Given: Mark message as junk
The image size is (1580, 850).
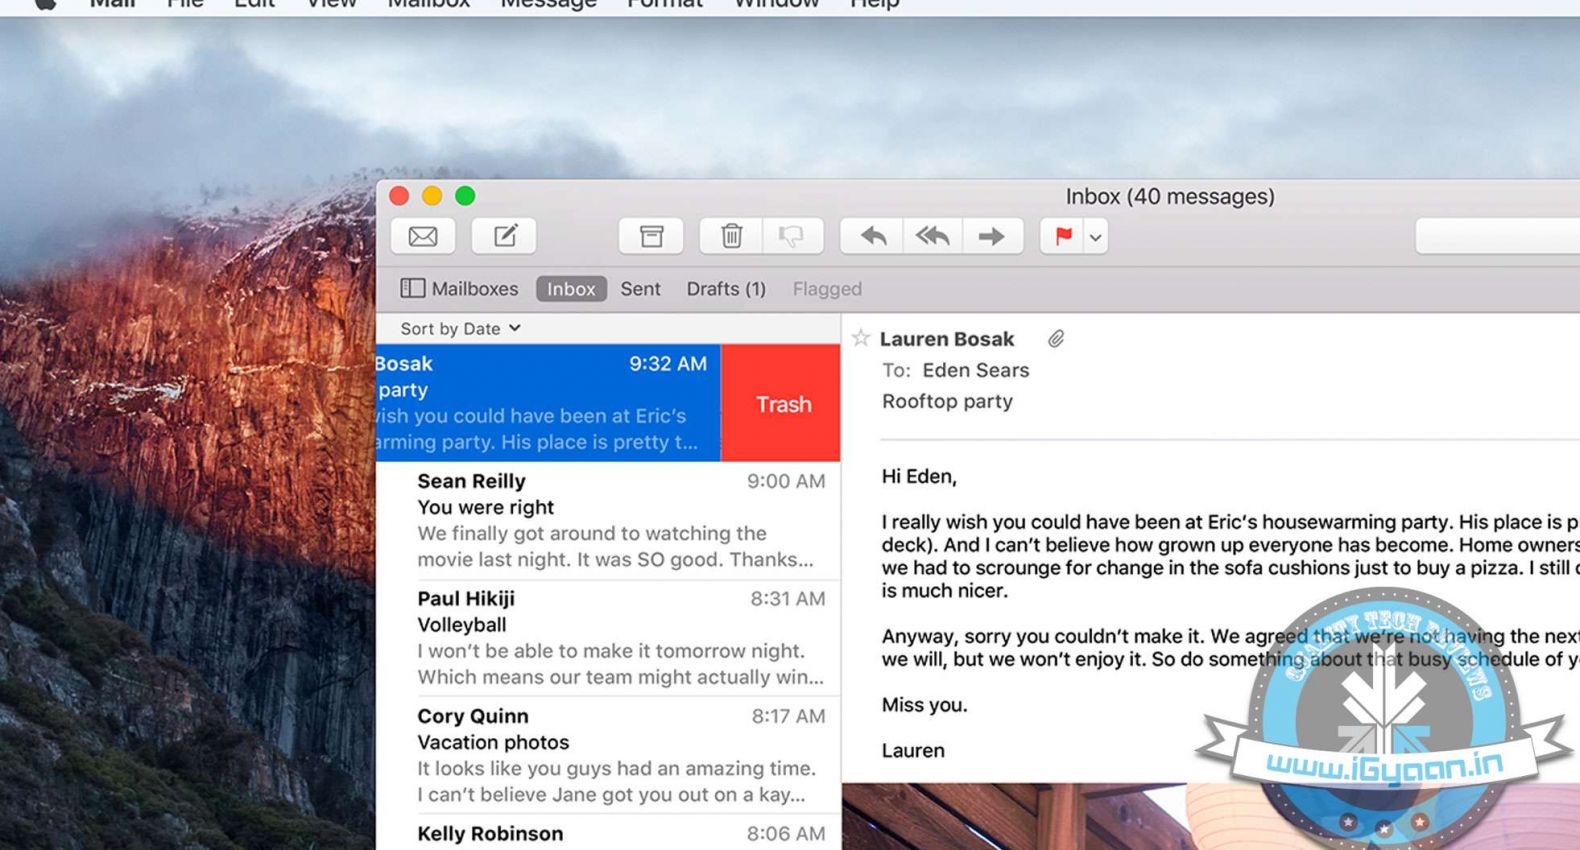Looking at the screenshot, I should (792, 237).
